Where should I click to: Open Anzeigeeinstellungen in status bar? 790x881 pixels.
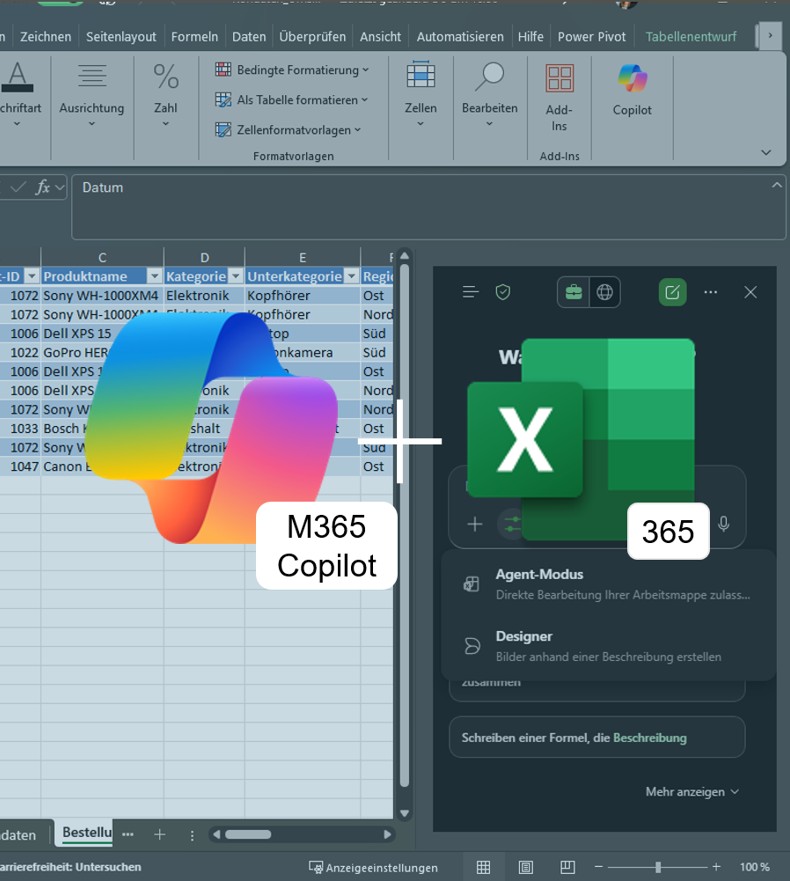click(x=373, y=867)
